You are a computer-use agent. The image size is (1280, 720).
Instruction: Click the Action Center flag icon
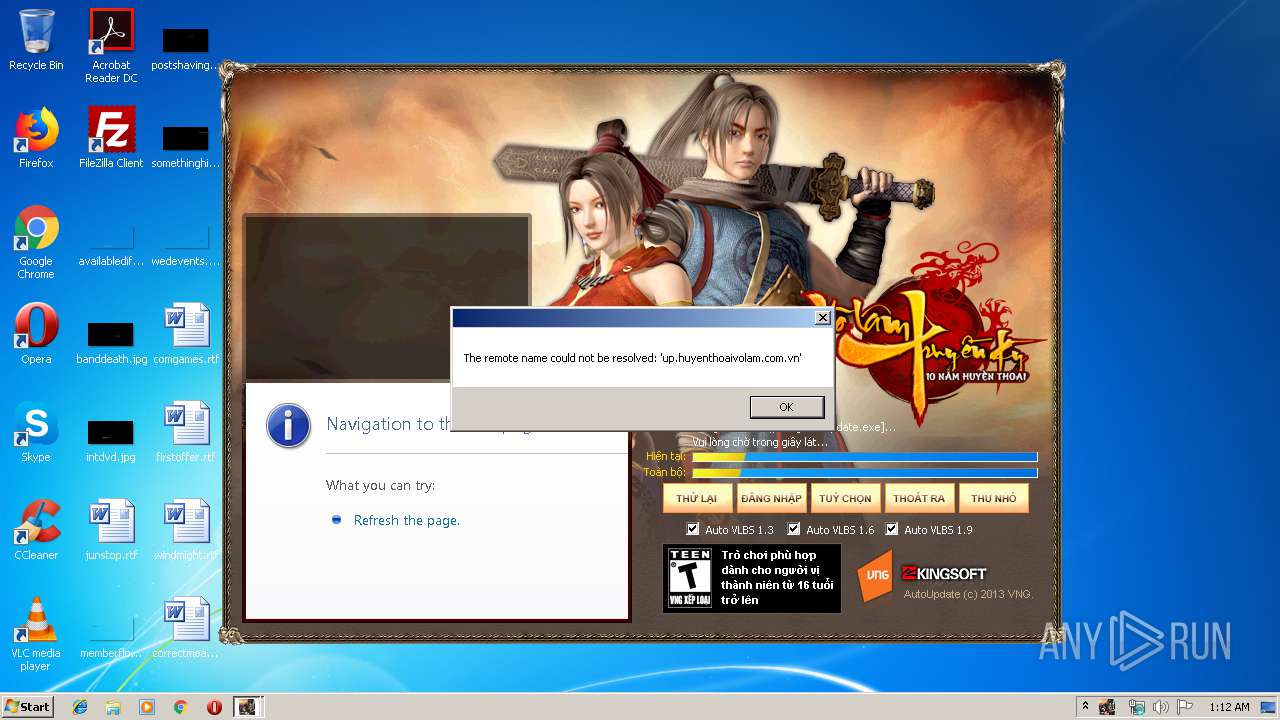coord(1185,707)
